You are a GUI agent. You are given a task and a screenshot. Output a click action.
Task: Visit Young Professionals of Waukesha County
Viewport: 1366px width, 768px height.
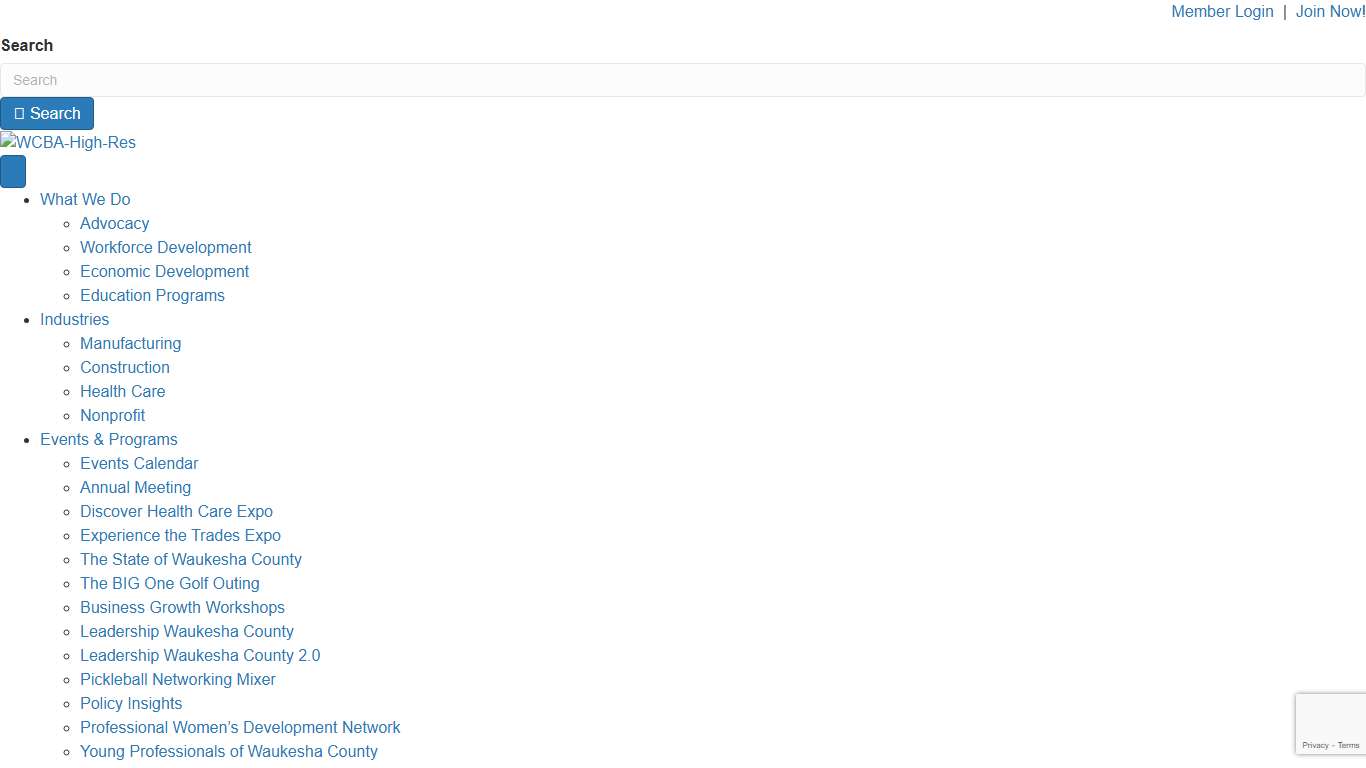(x=228, y=752)
